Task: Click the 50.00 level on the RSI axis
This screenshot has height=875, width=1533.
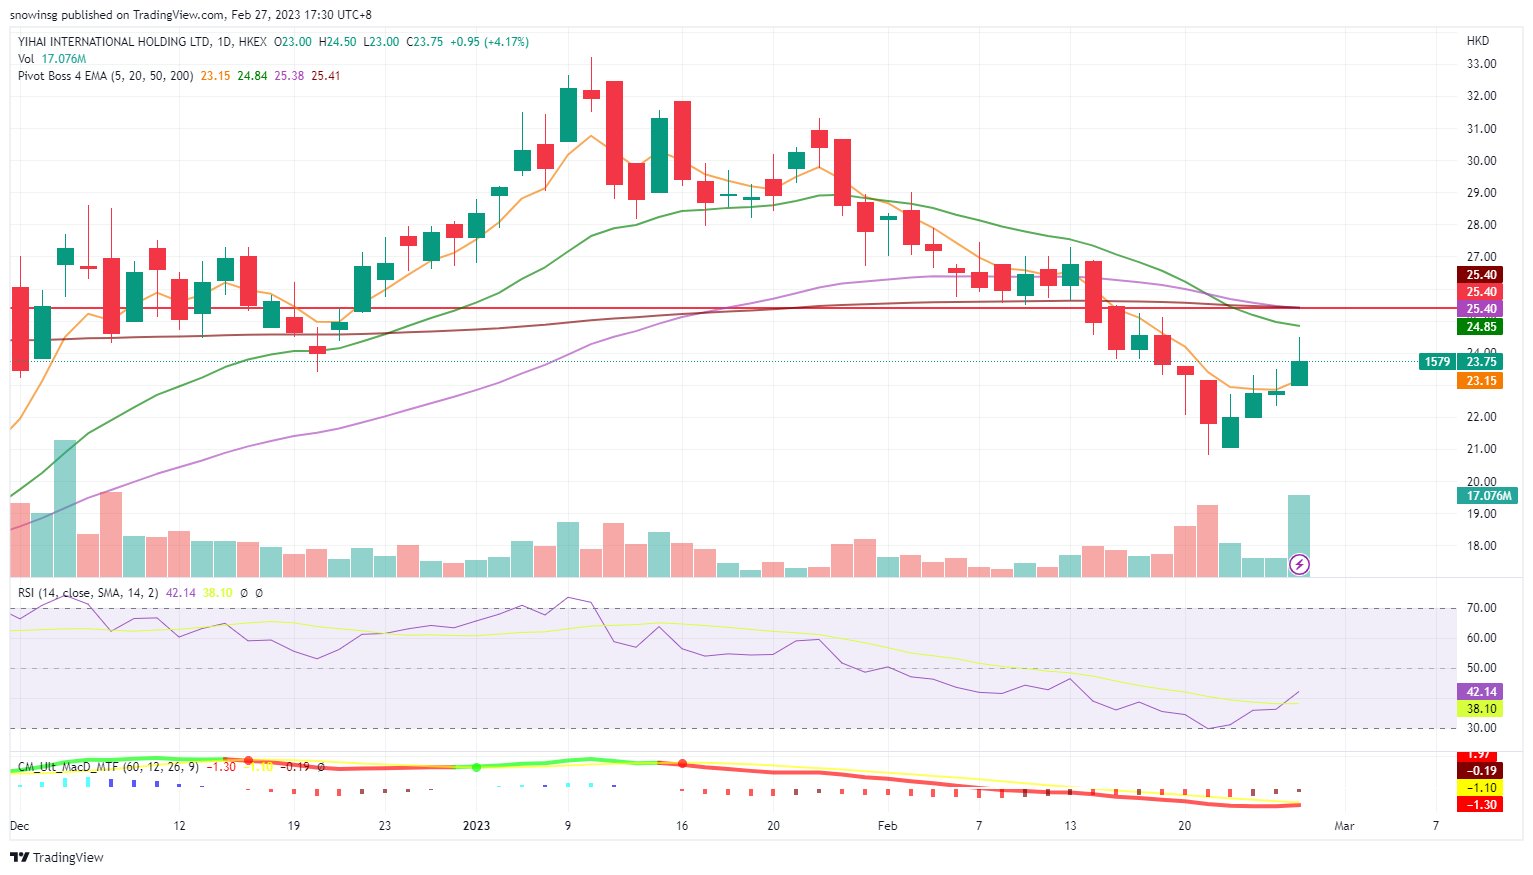Action: tap(1481, 668)
